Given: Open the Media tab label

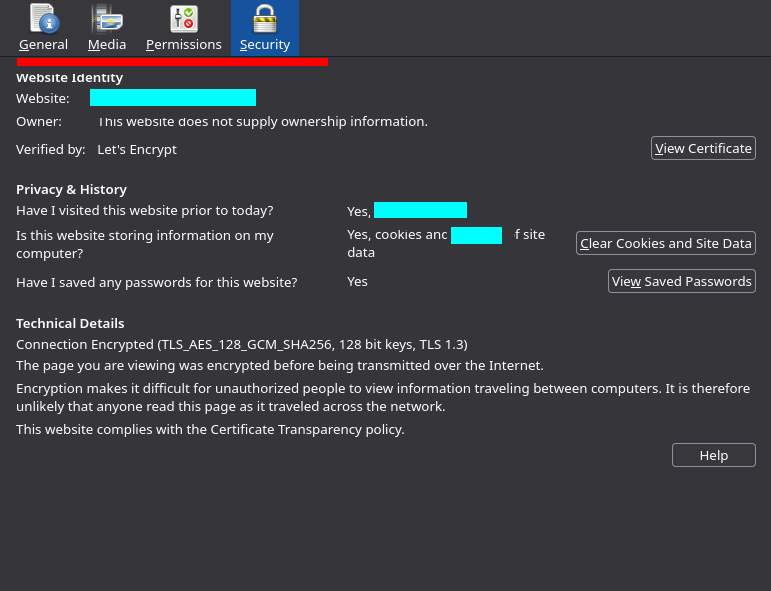Looking at the screenshot, I should click(107, 45).
